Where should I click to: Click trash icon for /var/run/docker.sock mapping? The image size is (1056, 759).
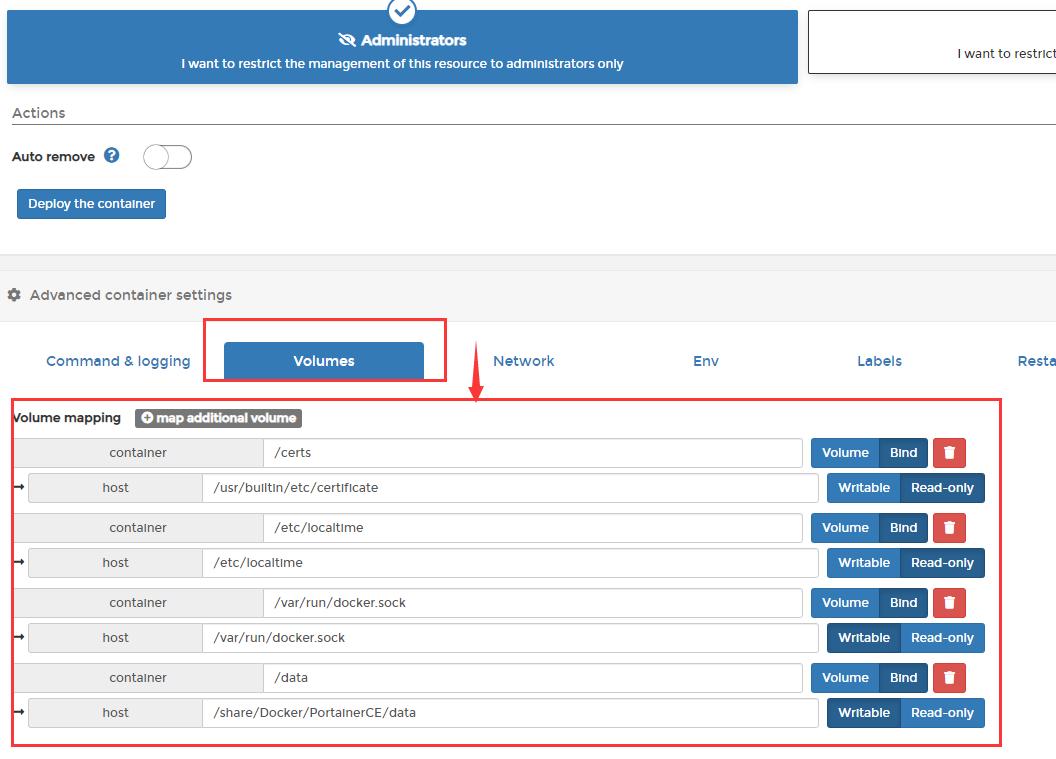coord(949,603)
